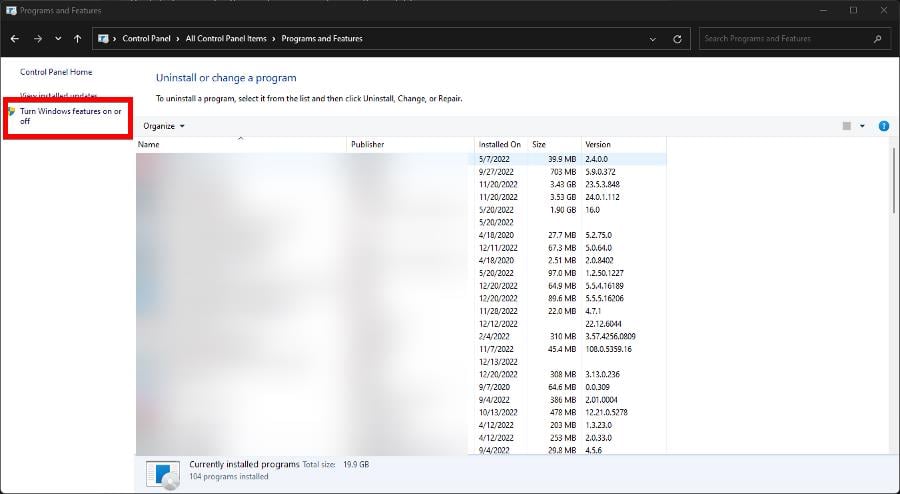900x494 pixels.
Task: Click the installed programs icon in status bar
Action: pos(163,475)
